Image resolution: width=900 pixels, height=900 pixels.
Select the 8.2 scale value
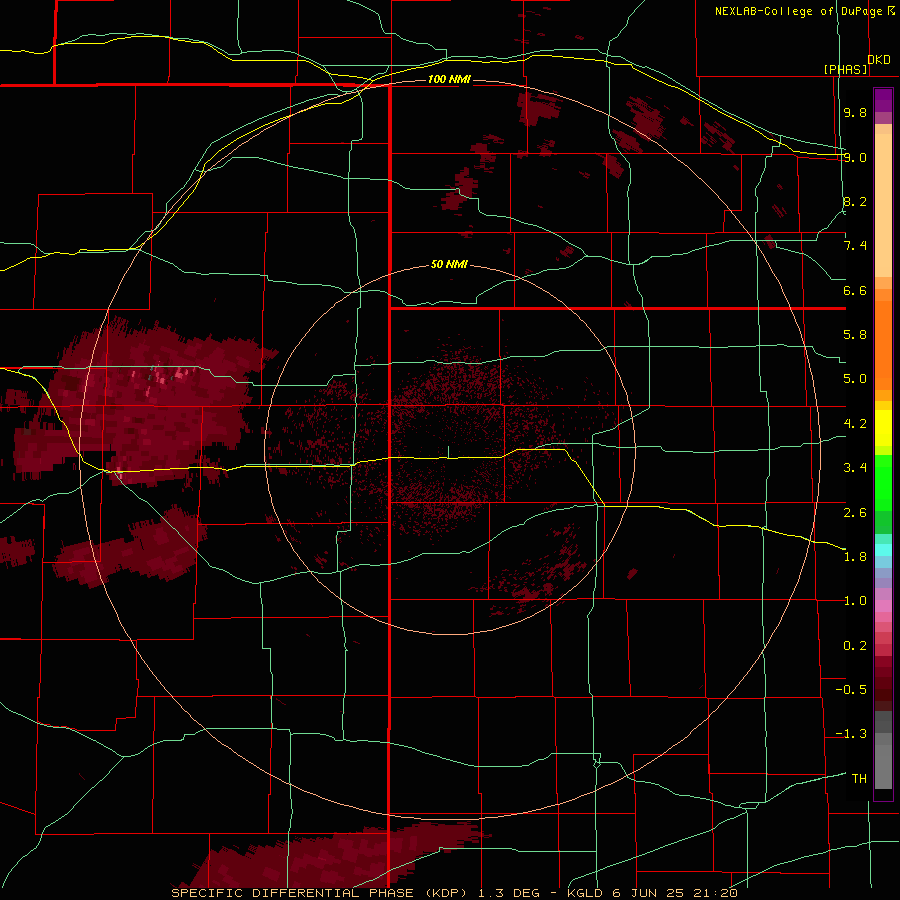click(x=855, y=201)
